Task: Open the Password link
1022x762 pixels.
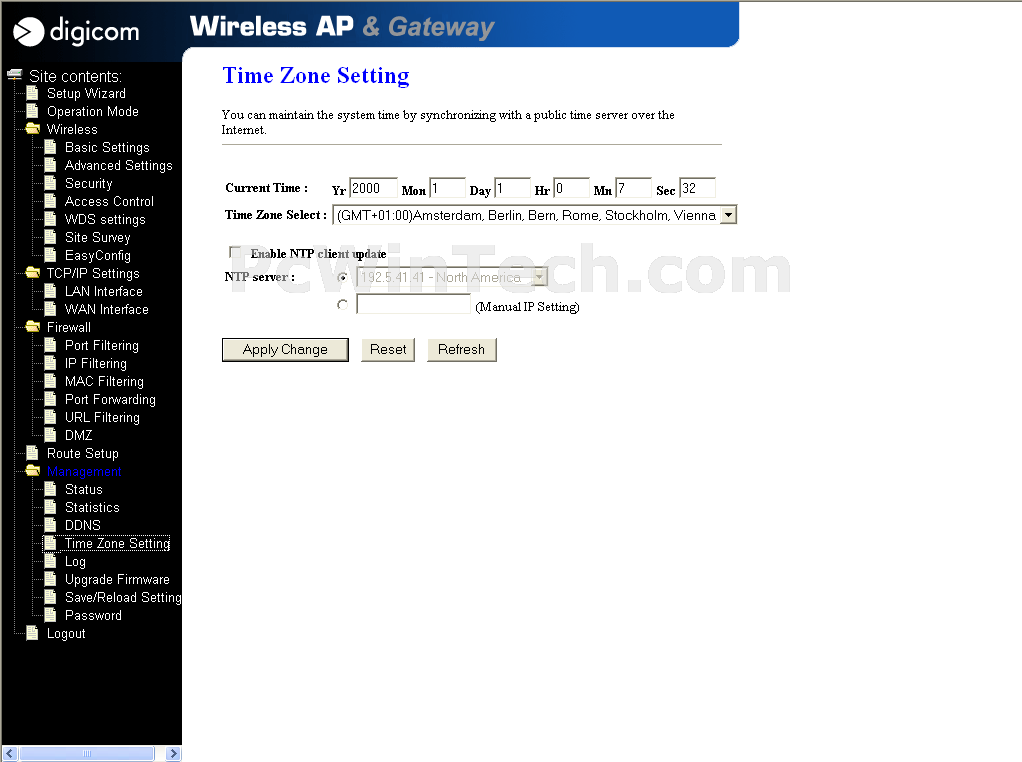Action: 93,615
